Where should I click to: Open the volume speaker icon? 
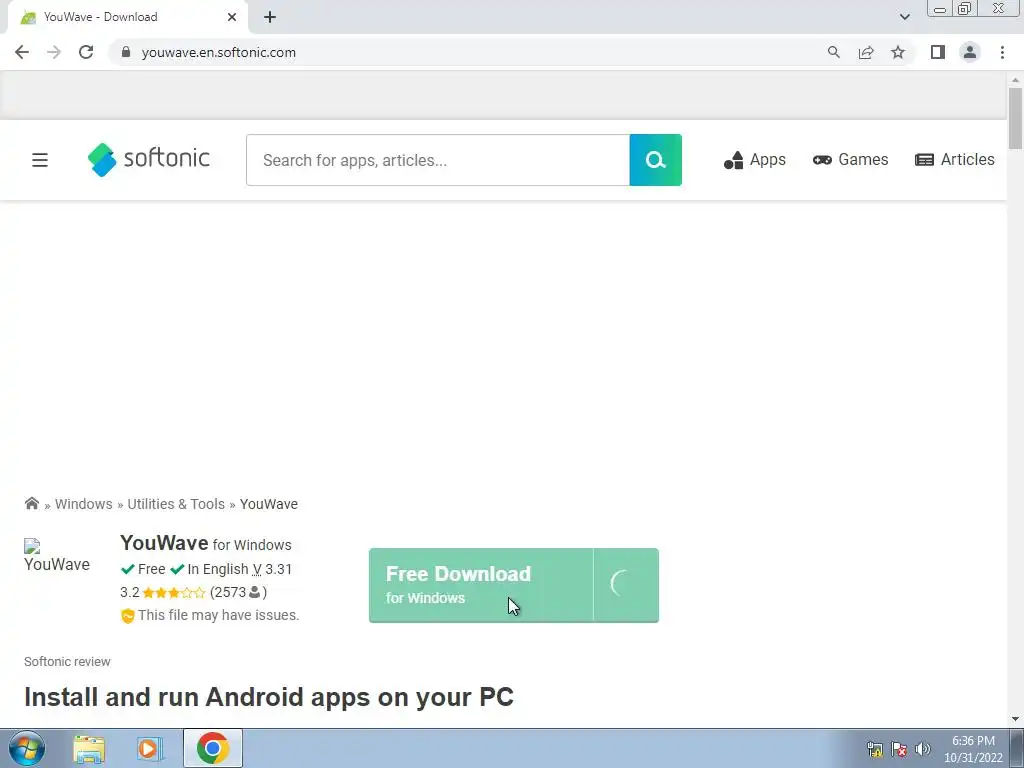pos(923,749)
